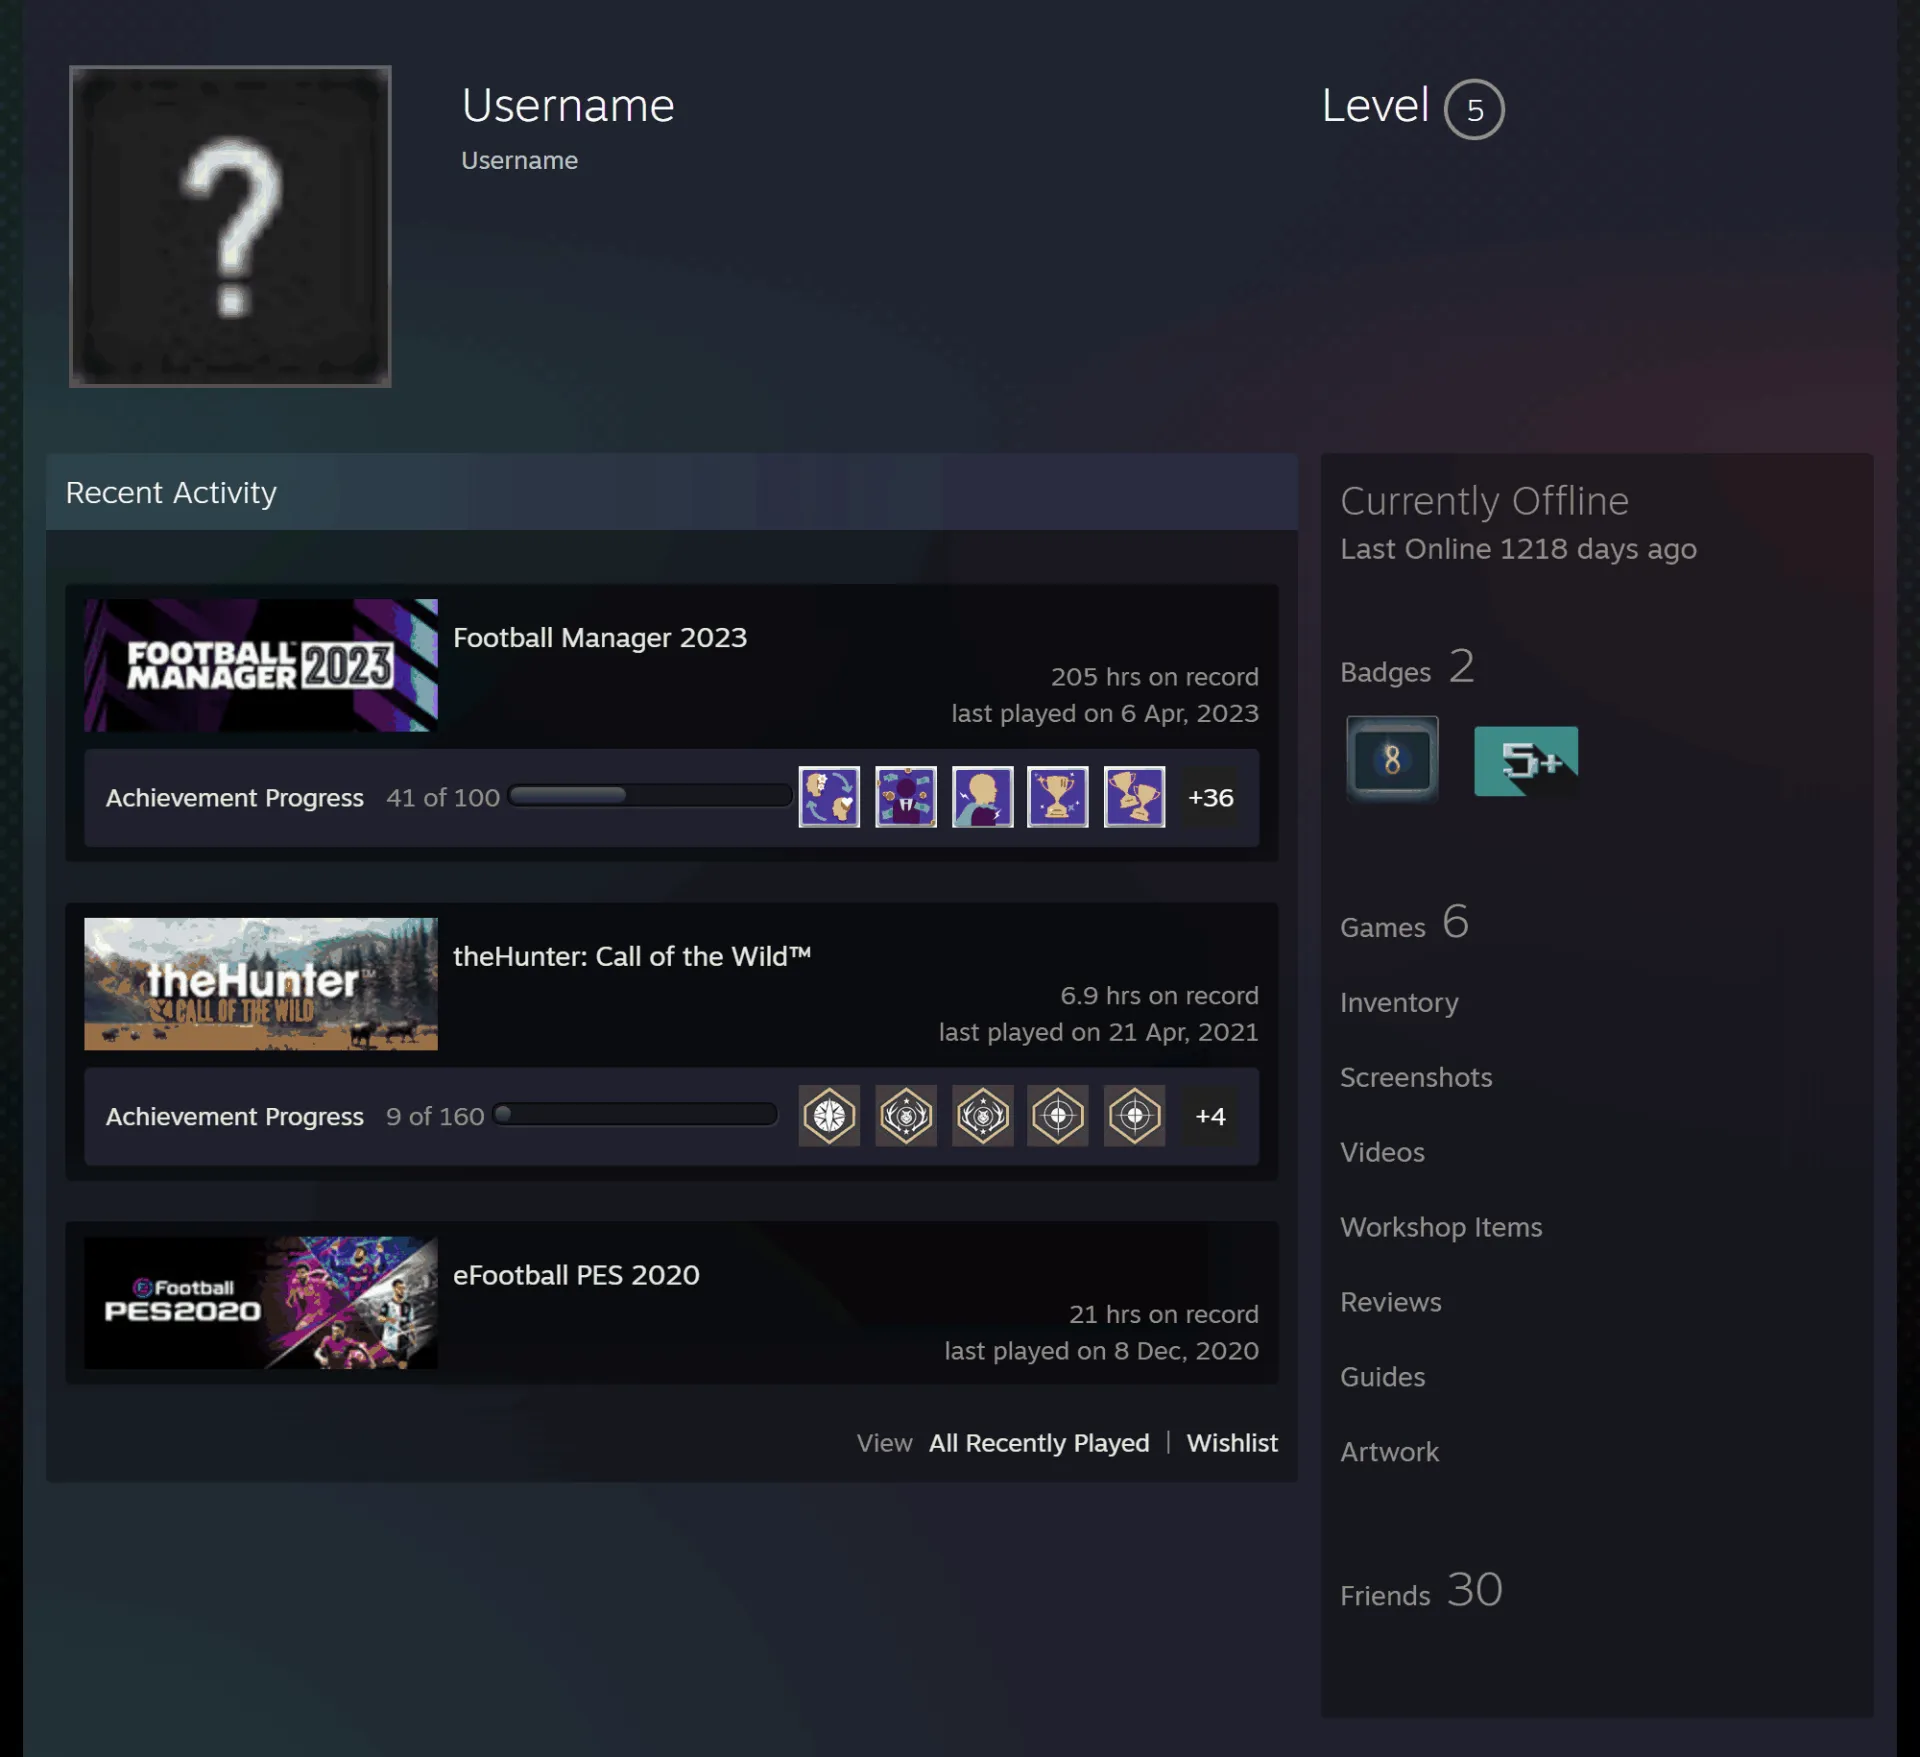The image size is (1920, 1757).
Task: Open theHunter: Call of the Wild title link
Action: [x=632, y=956]
